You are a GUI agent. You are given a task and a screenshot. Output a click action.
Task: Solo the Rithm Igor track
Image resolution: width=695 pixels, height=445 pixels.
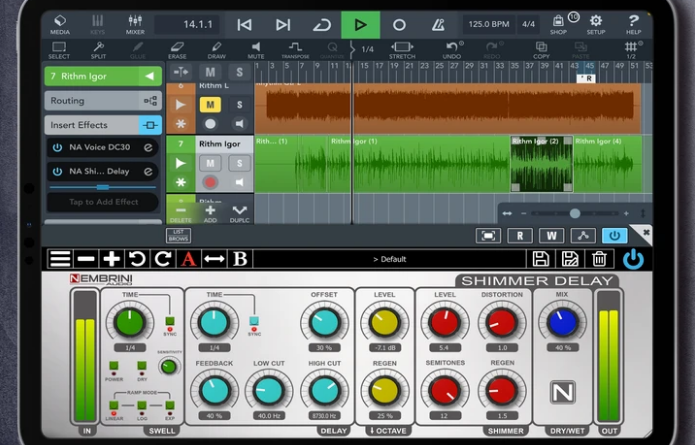click(239, 164)
